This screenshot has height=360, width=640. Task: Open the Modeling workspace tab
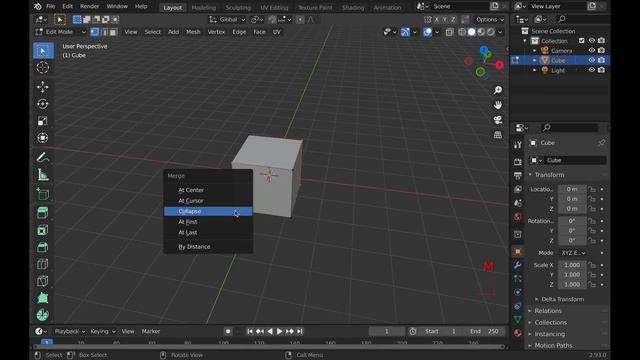point(204,7)
